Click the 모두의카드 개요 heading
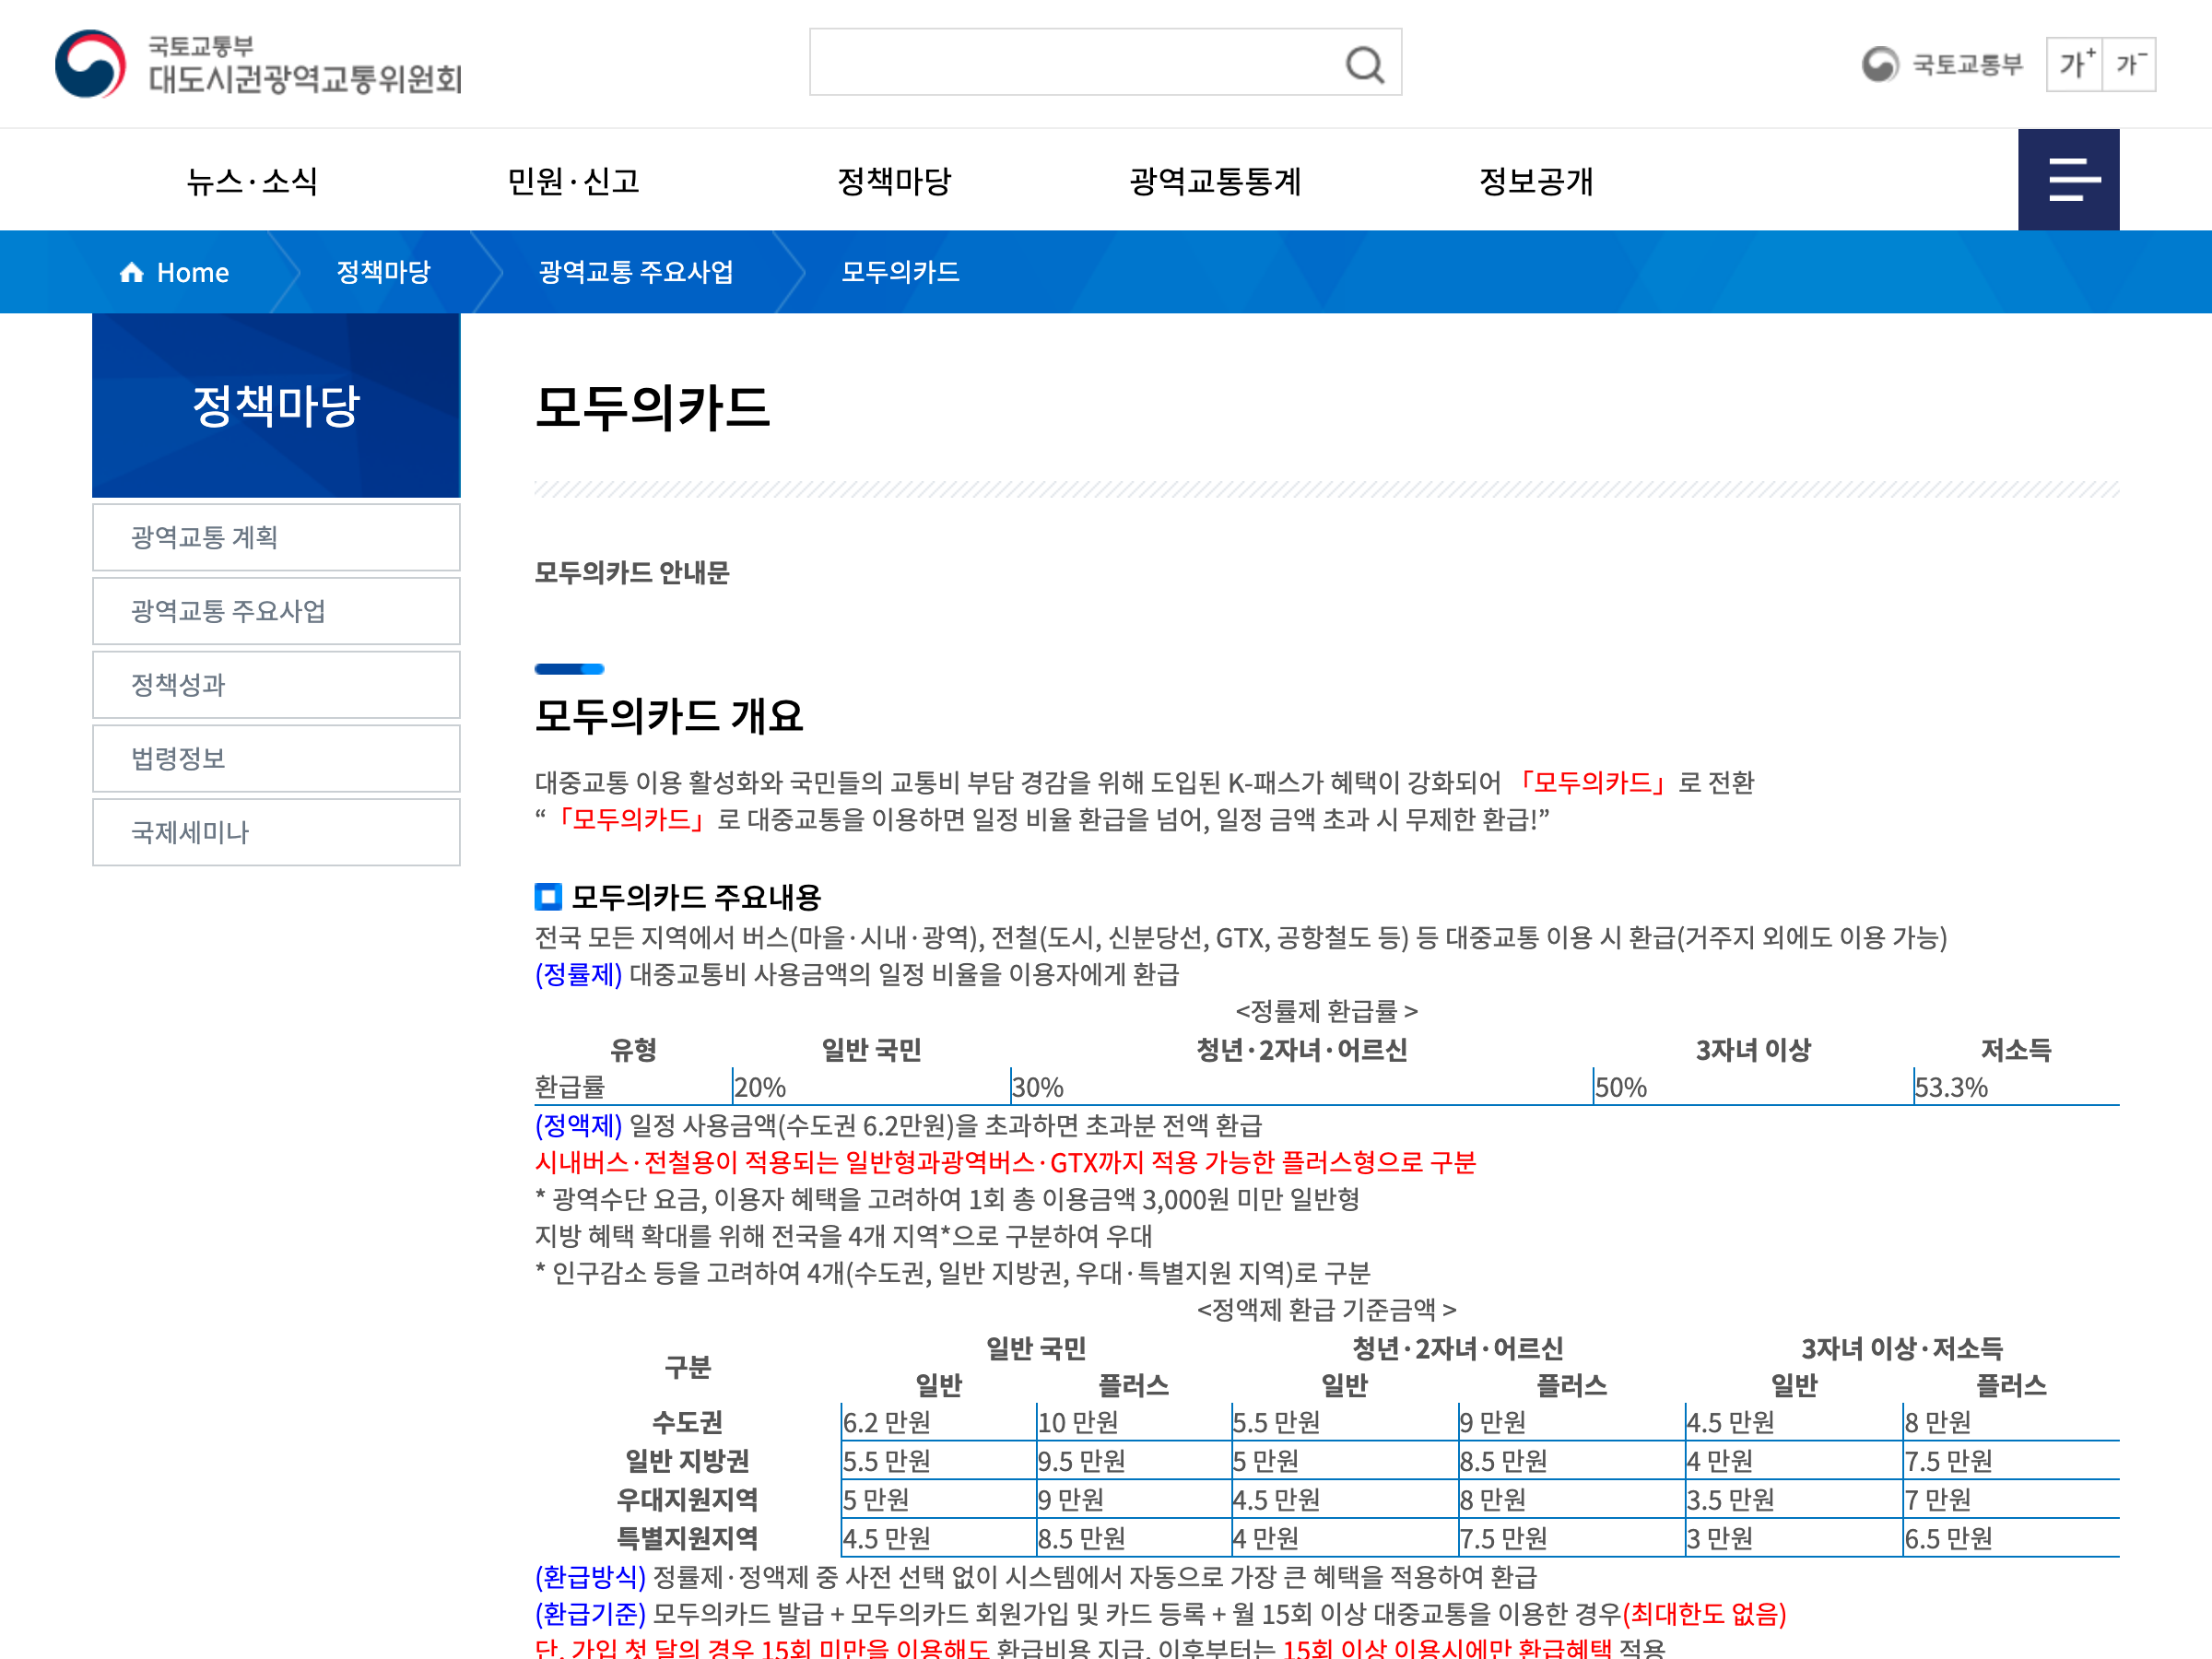The width and height of the screenshot is (2212, 1659). coord(669,716)
